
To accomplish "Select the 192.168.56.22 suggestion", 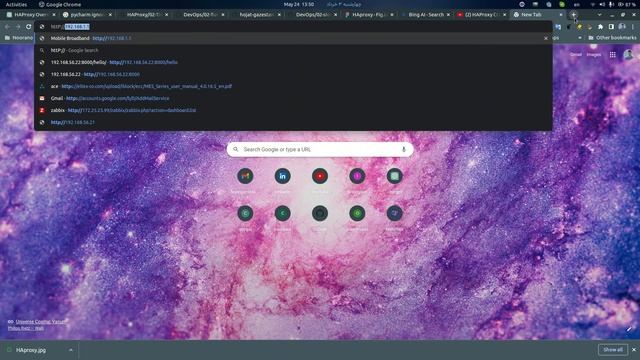I will click(293, 74).
